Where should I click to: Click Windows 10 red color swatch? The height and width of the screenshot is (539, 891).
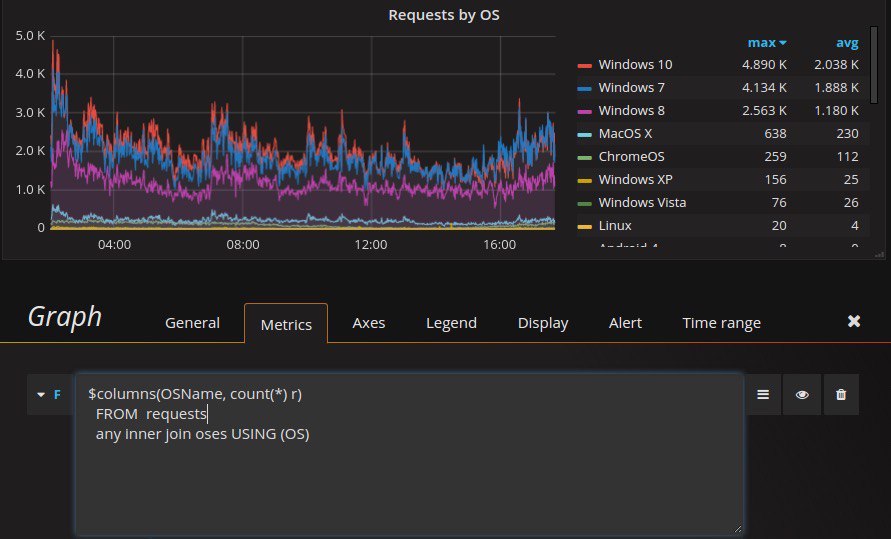point(584,66)
